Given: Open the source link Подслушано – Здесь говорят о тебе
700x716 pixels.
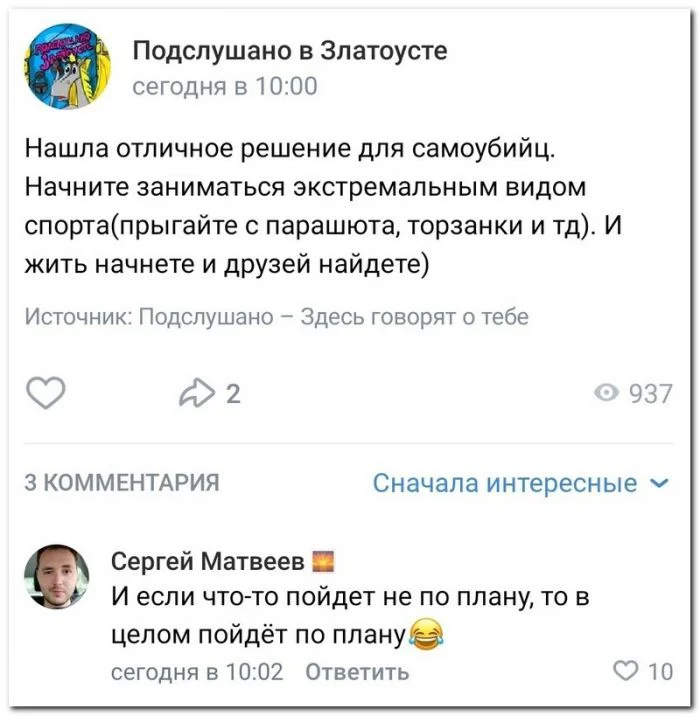Looking at the screenshot, I should point(333,318).
